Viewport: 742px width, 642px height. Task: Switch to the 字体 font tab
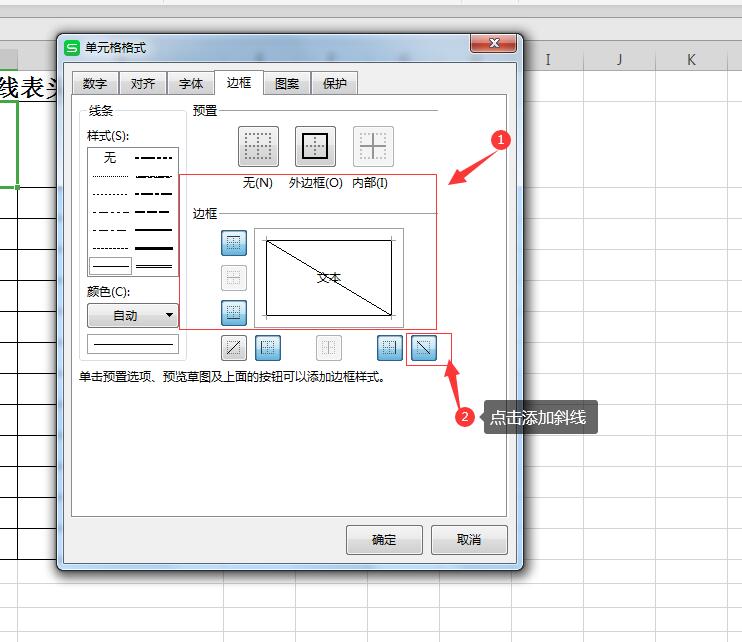[191, 84]
